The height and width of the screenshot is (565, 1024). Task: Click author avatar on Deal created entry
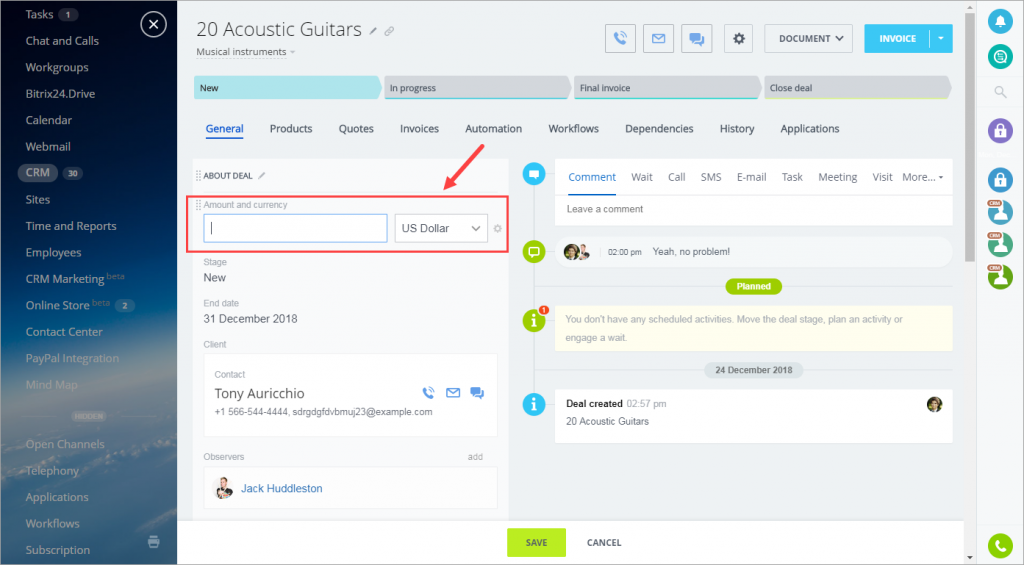[935, 404]
